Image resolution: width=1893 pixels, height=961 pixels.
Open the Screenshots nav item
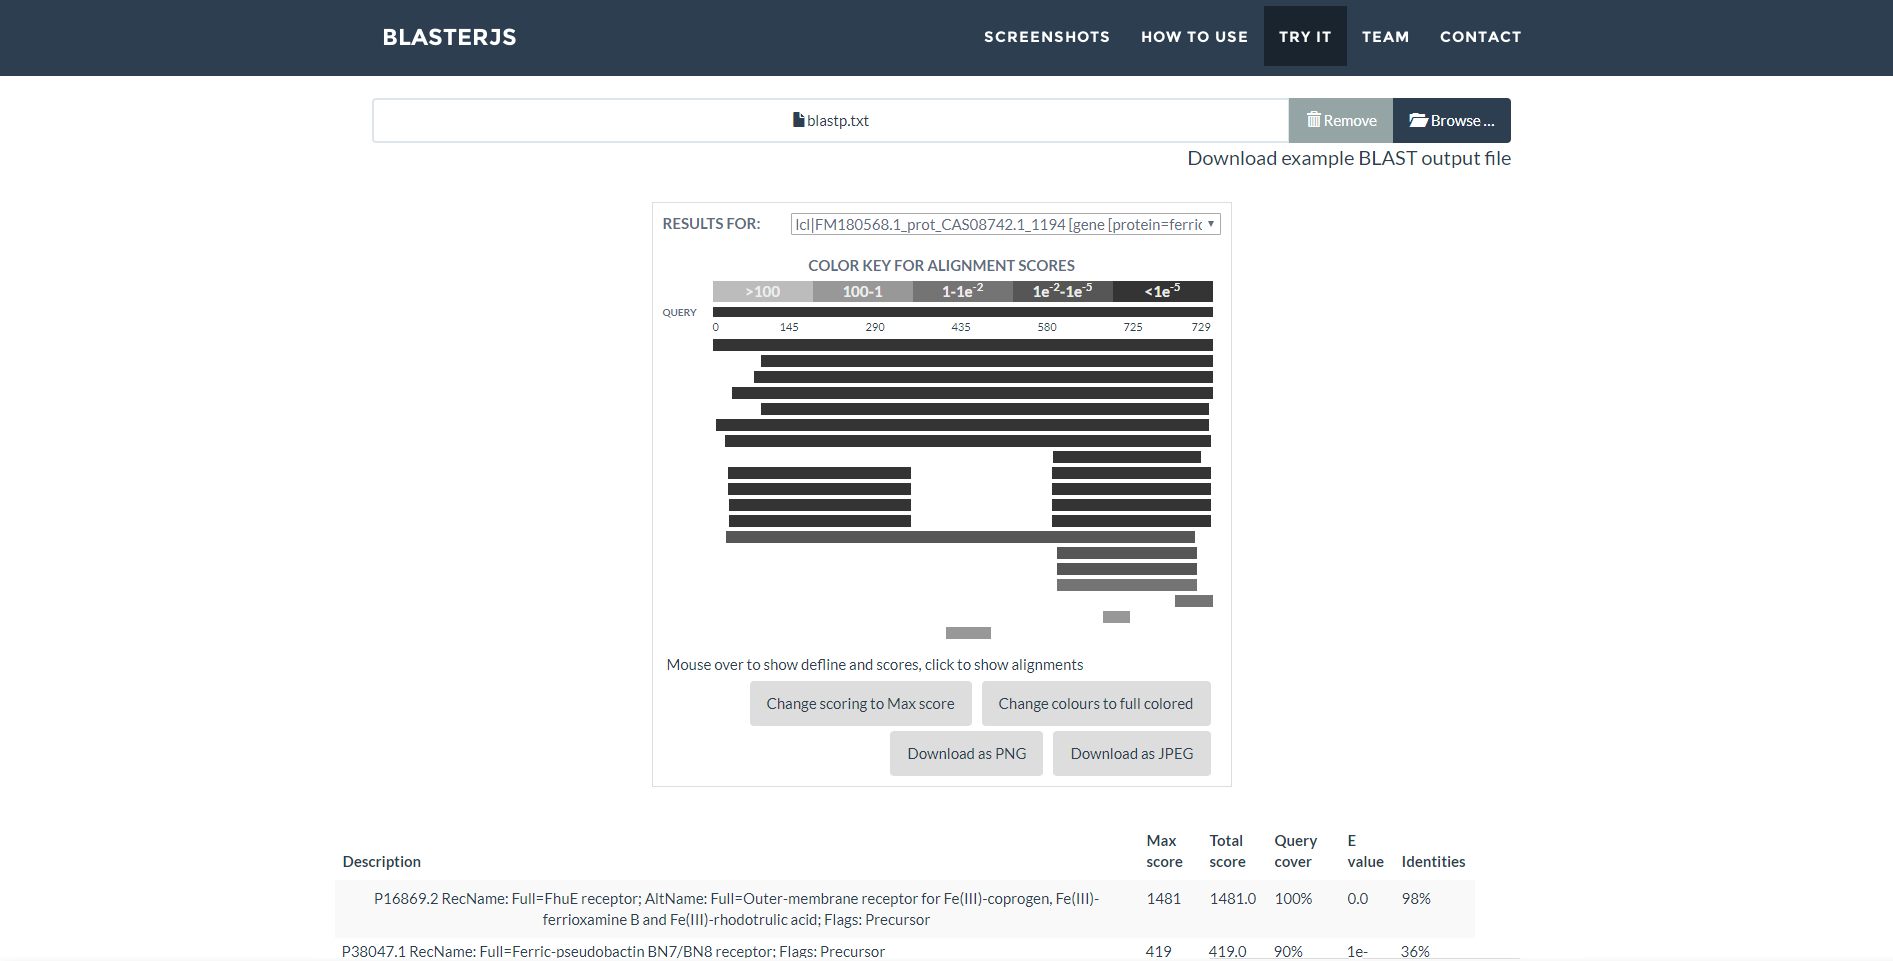tap(1046, 37)
